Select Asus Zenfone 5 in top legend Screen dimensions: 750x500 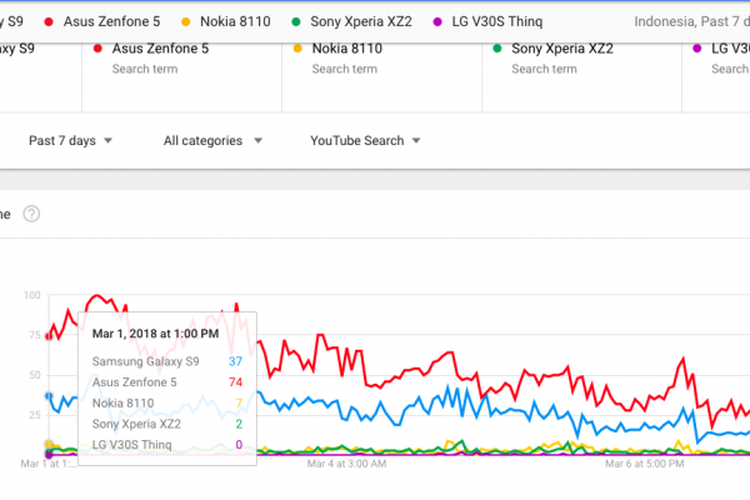(108, 21)
